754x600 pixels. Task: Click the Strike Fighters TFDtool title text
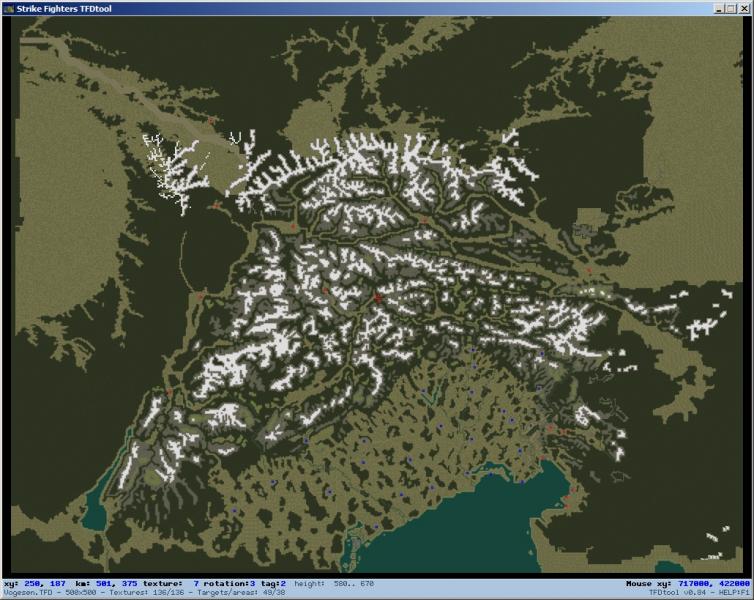tap(64, 9)
